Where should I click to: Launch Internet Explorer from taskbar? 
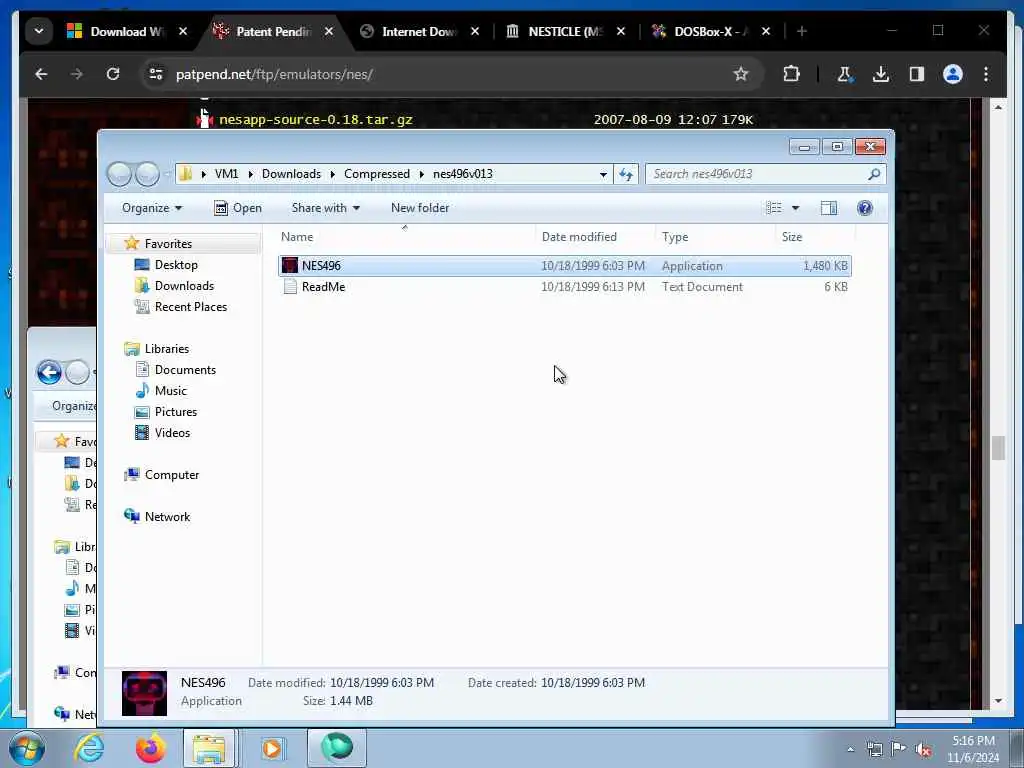[89, 748]
